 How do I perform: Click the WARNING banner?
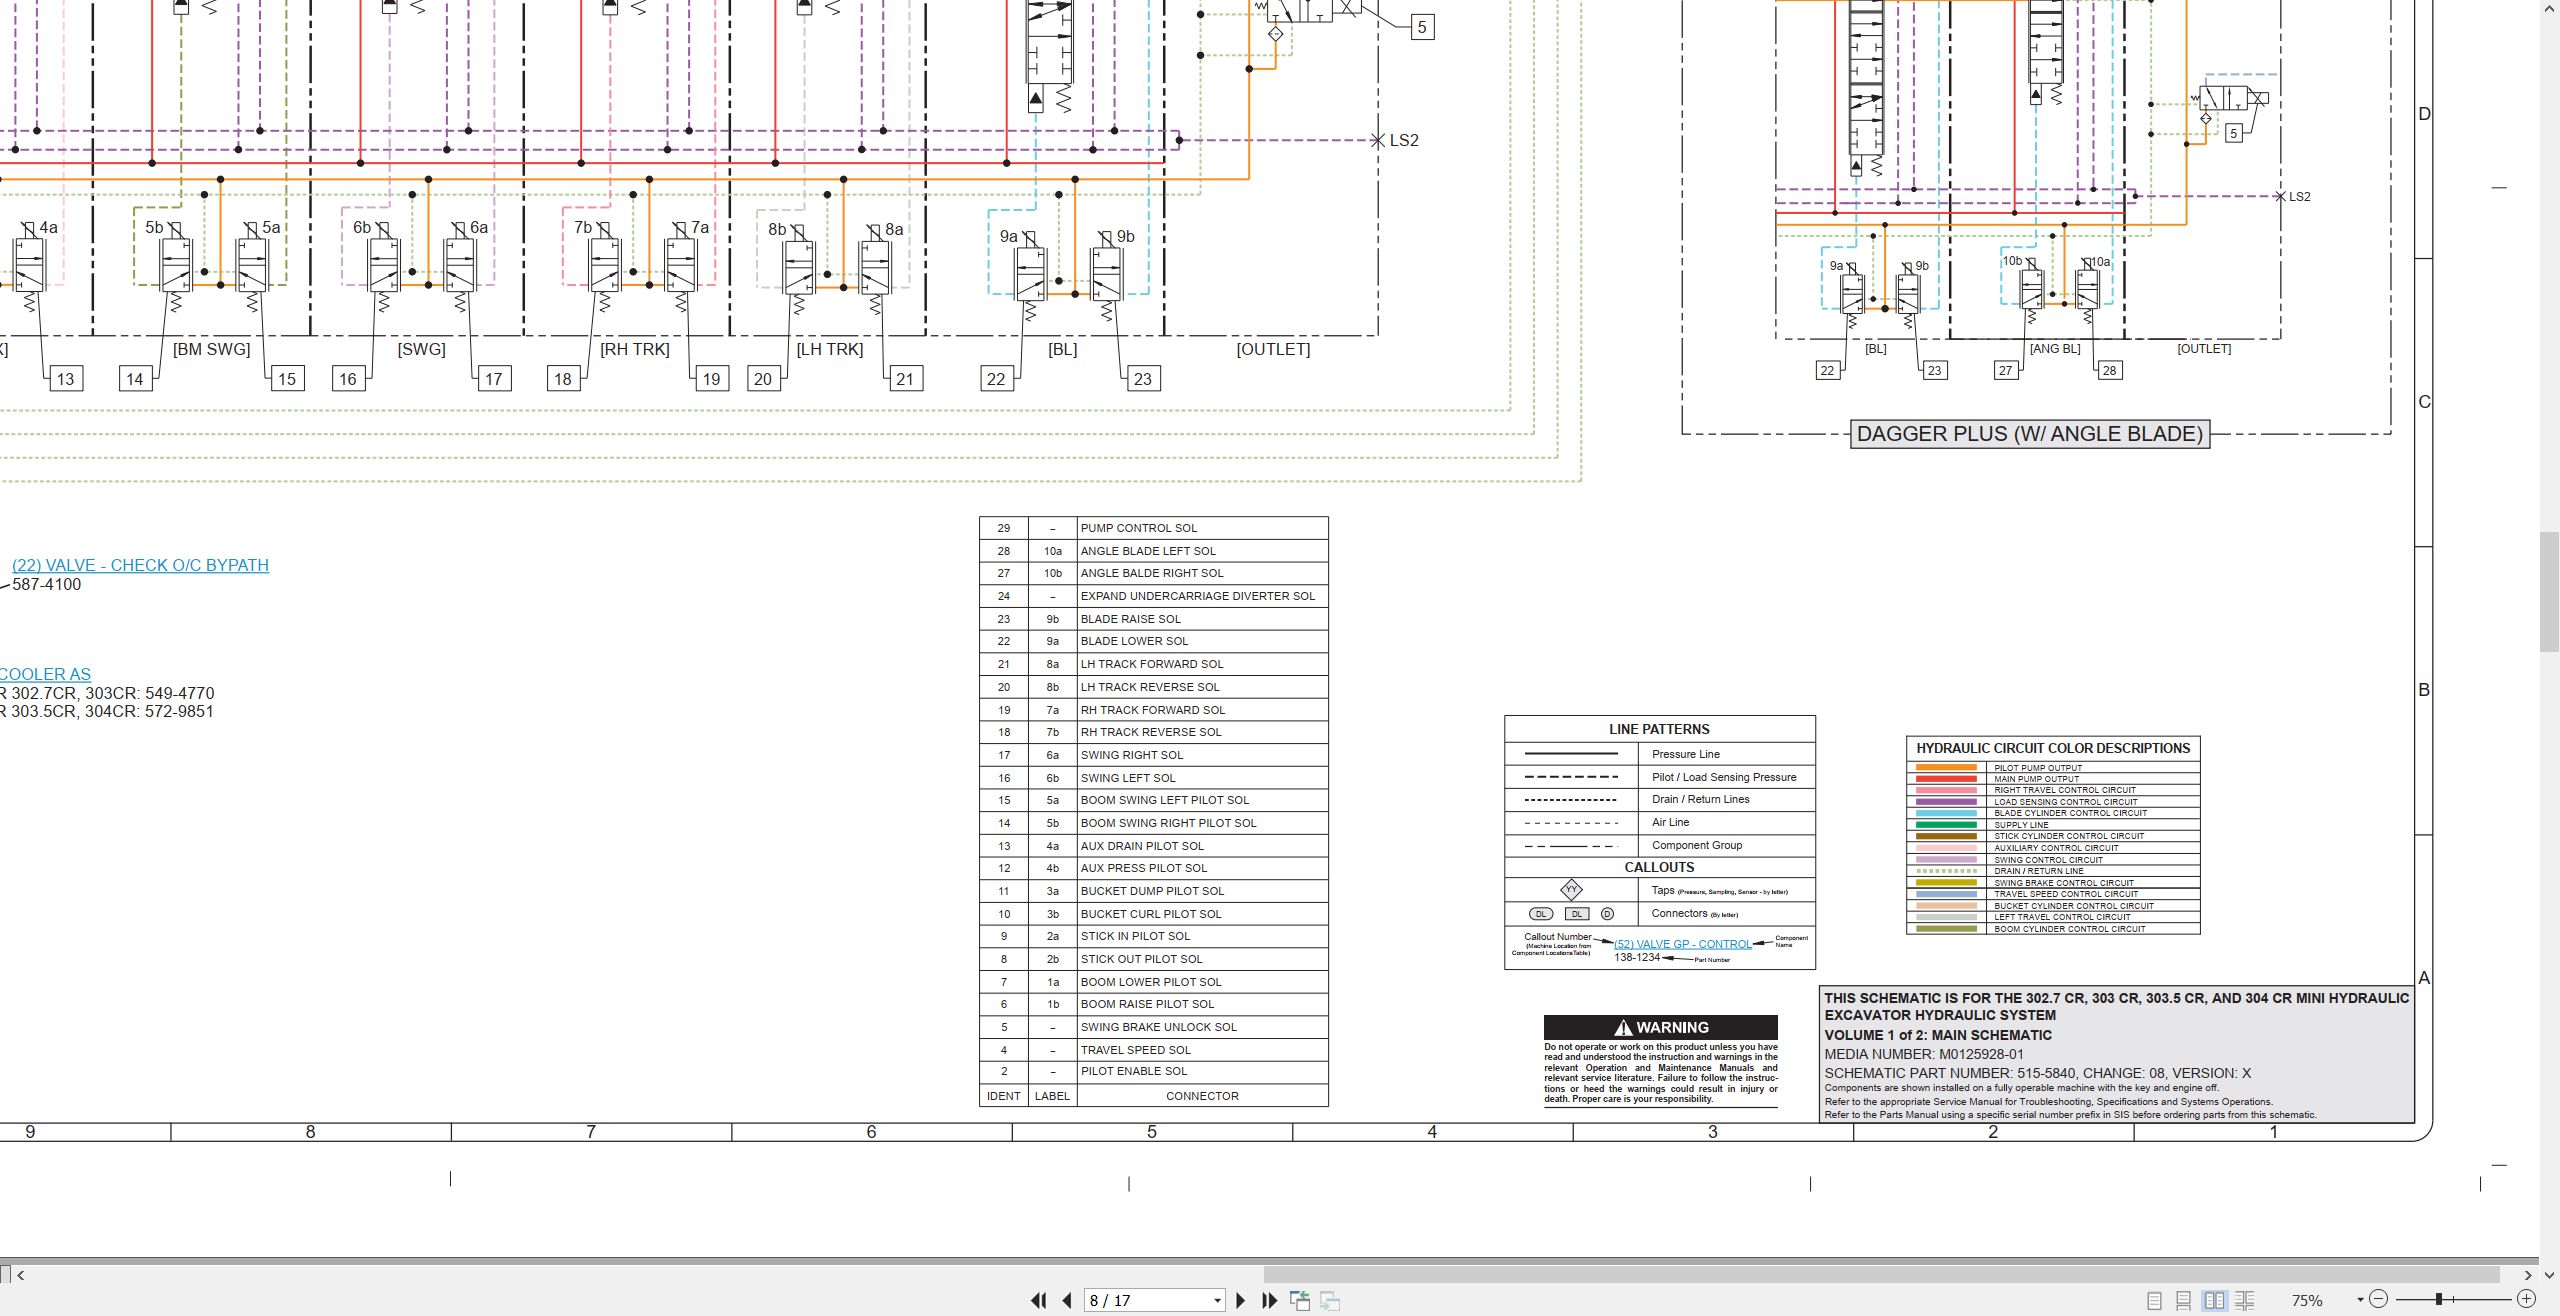[1660, 1027]
